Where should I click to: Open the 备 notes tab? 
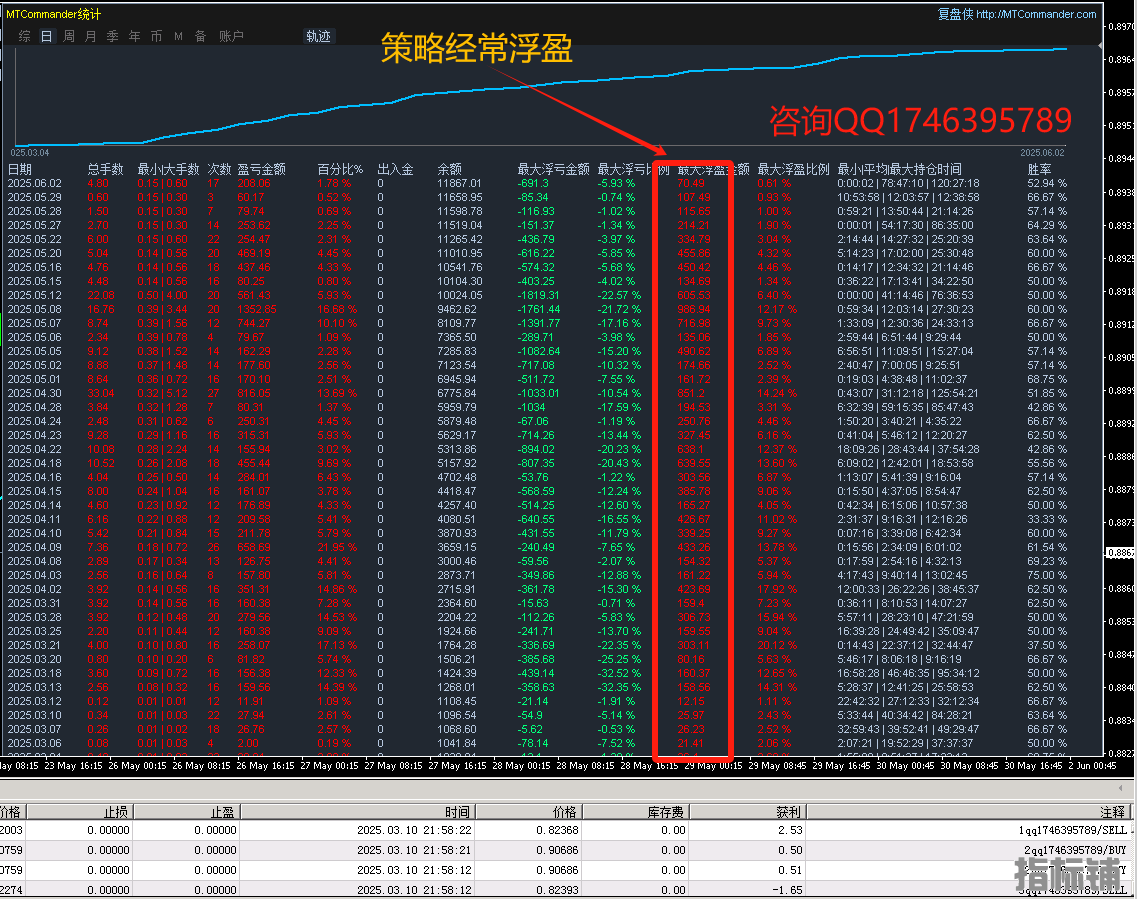[201, 36]
